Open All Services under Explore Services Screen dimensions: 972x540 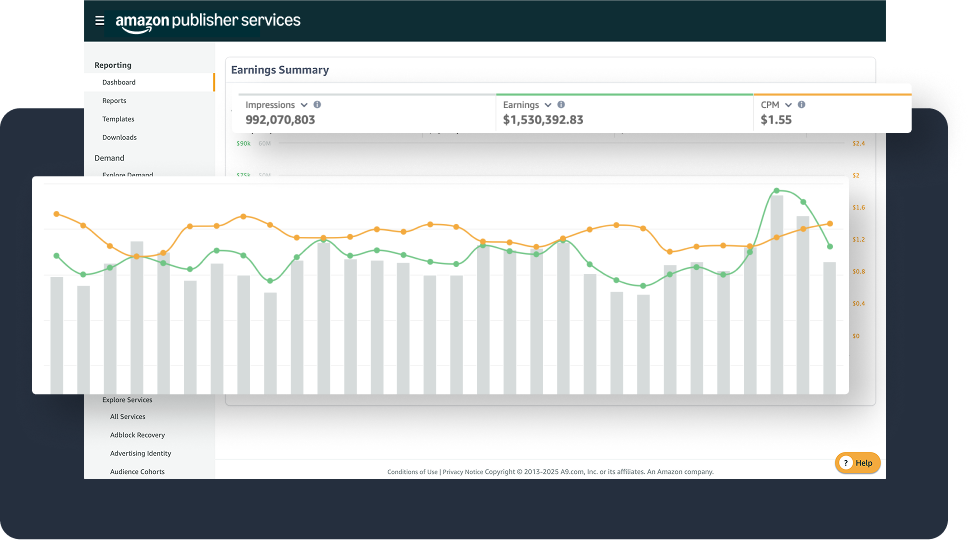[127, 417]
